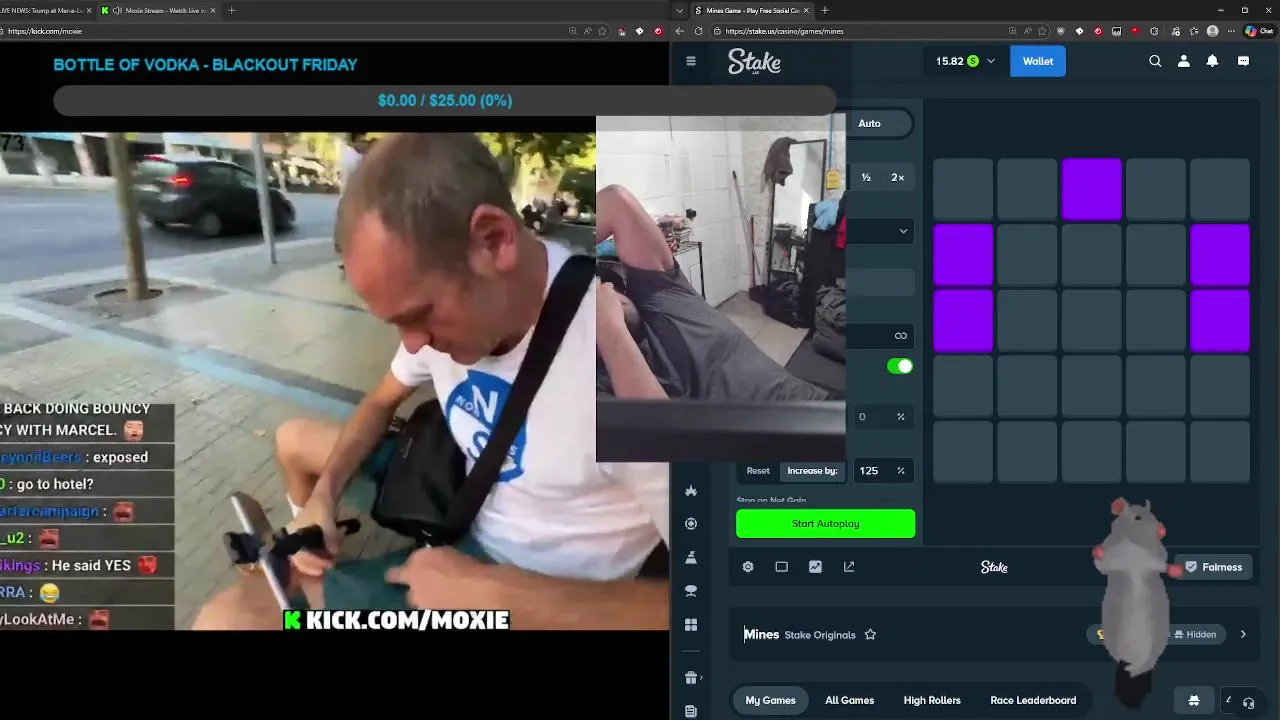Open tab search dropdown in Stake window

tap(680, 10)
